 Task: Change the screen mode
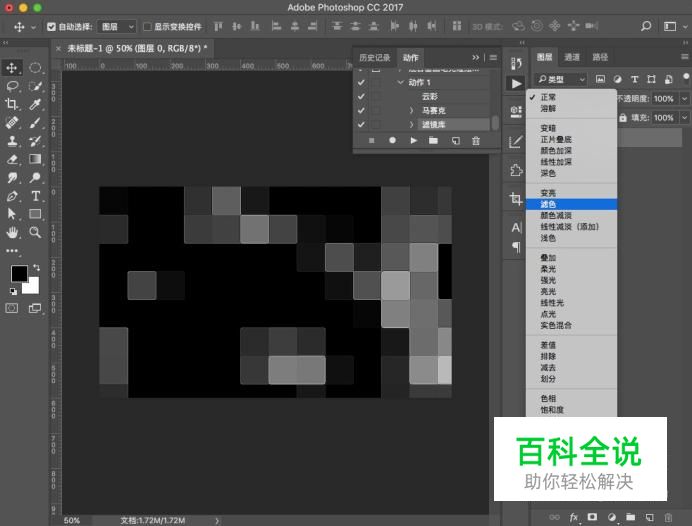pyautogui.click(x=35, y=308)
